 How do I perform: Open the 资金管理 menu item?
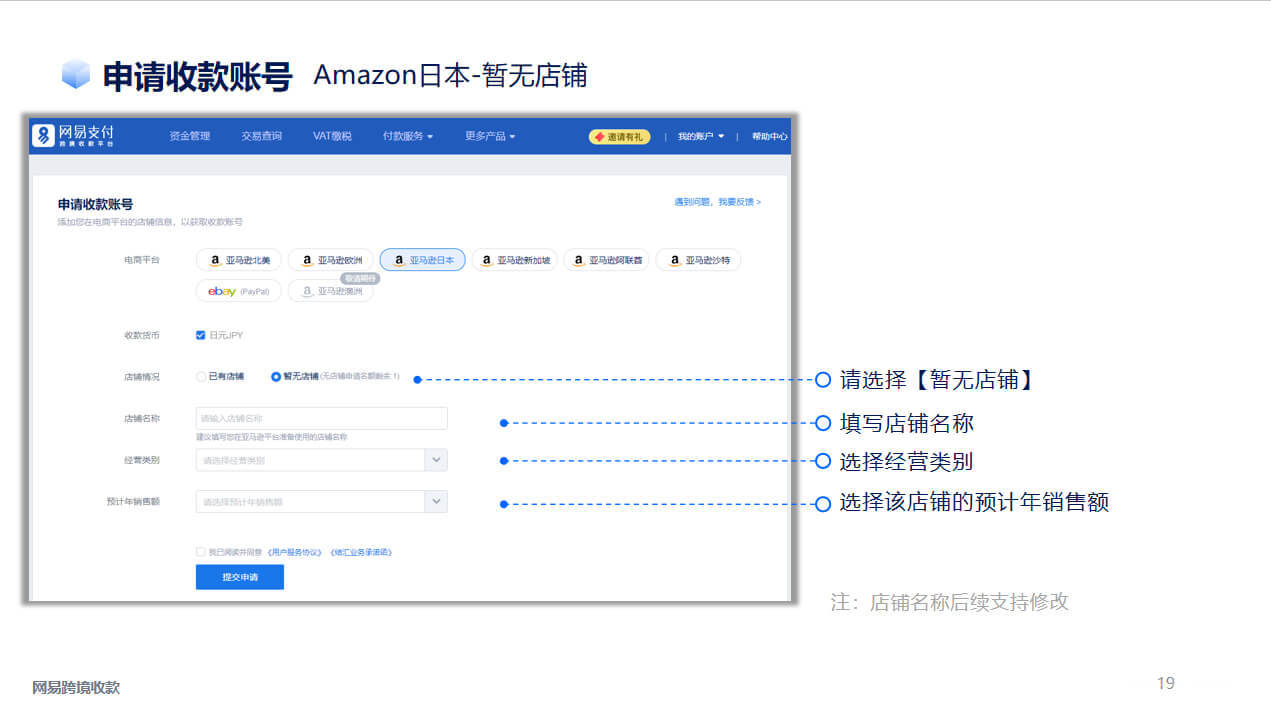click(190, 136)
